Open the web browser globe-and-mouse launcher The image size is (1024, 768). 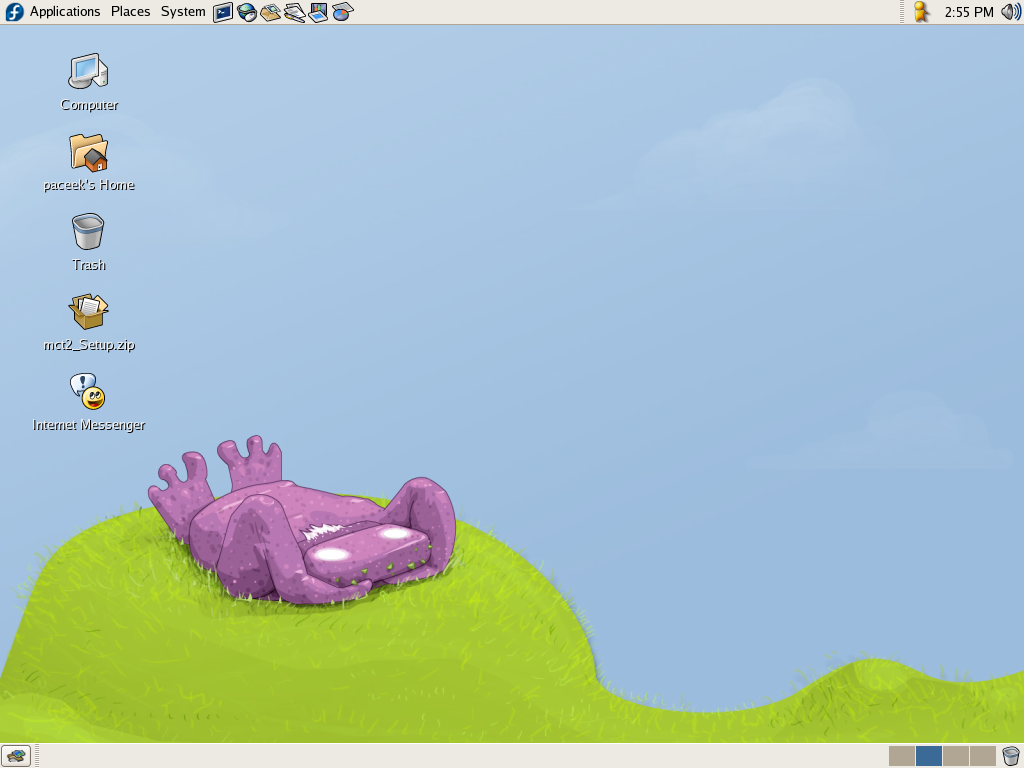(247, 12)
